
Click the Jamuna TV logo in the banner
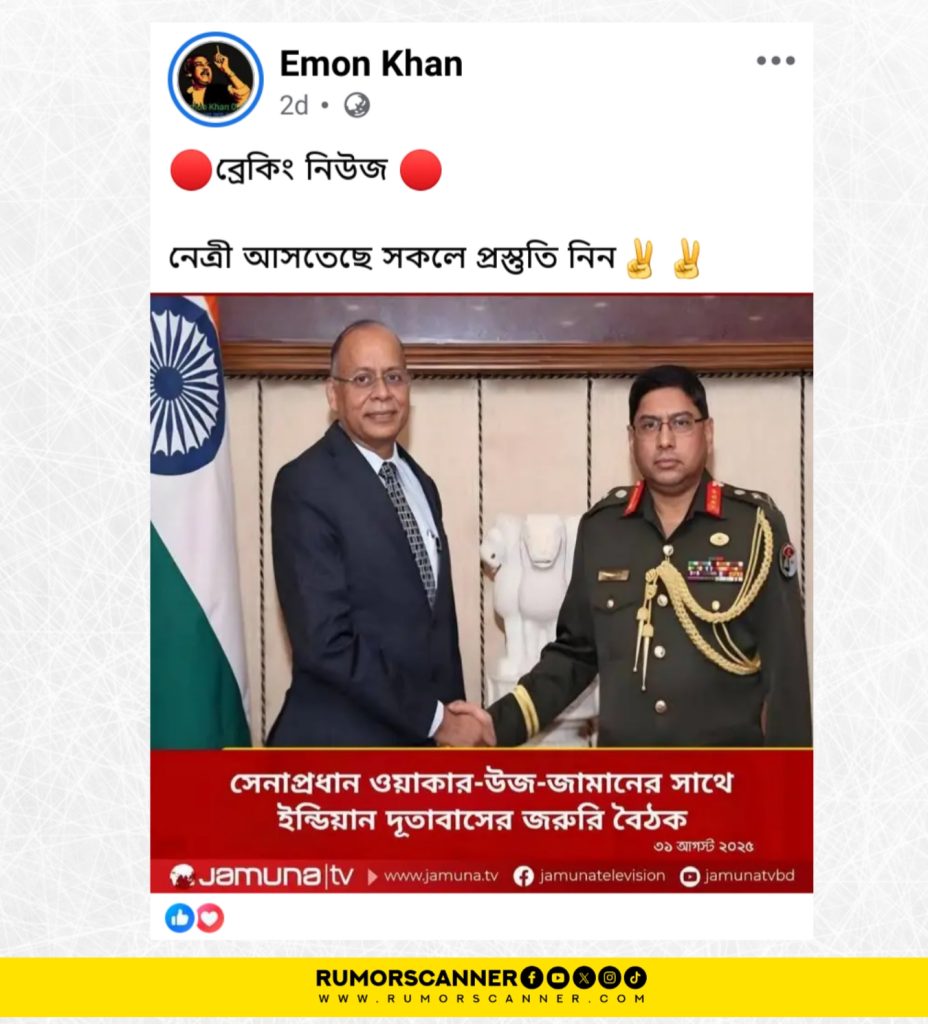(x=261, y=876)
